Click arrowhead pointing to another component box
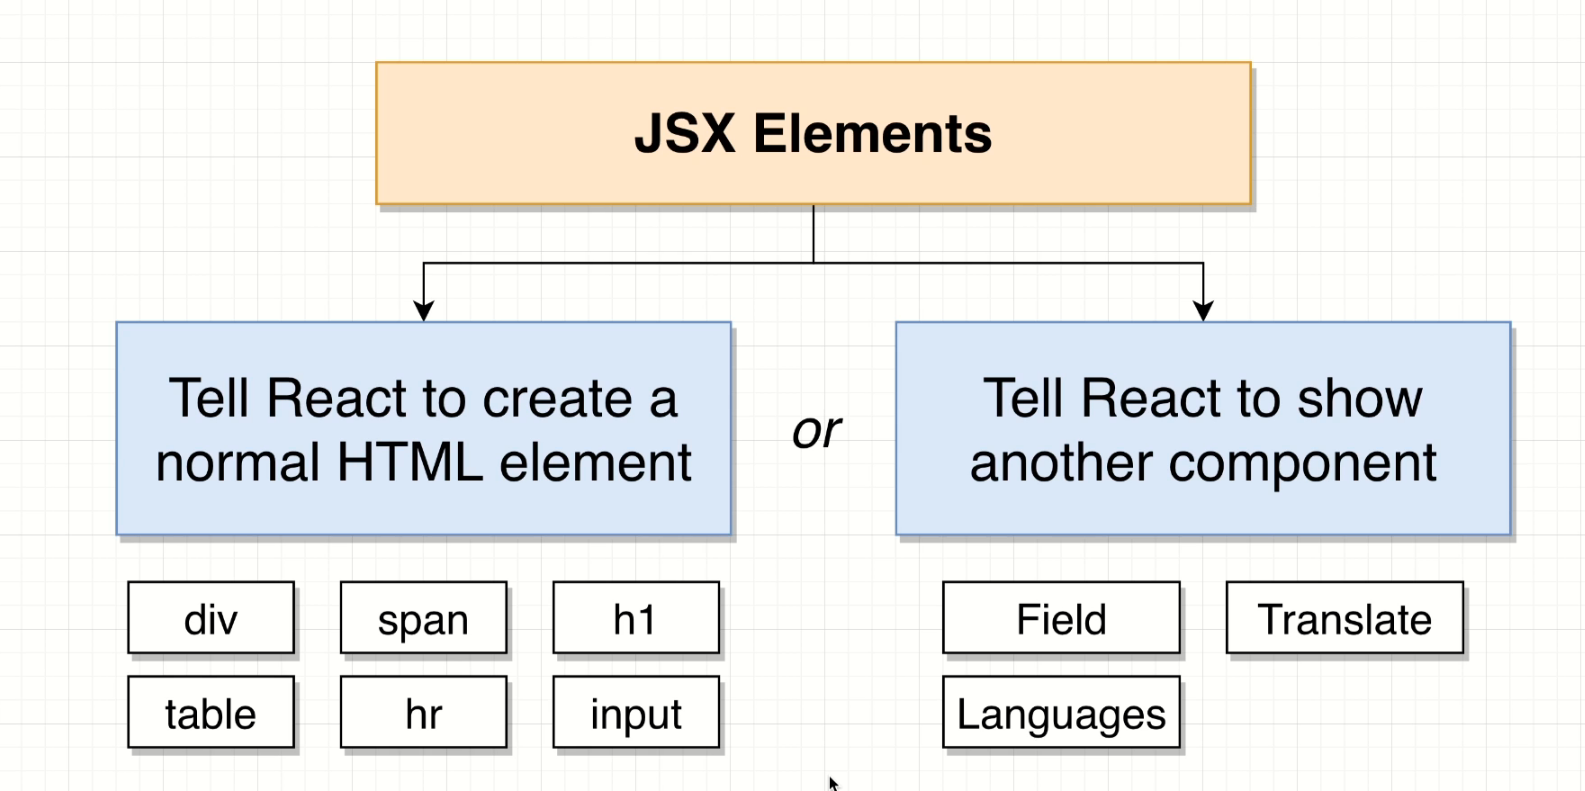The width and height of the screenshot is (1585, 791). (x=1203, y=311)
